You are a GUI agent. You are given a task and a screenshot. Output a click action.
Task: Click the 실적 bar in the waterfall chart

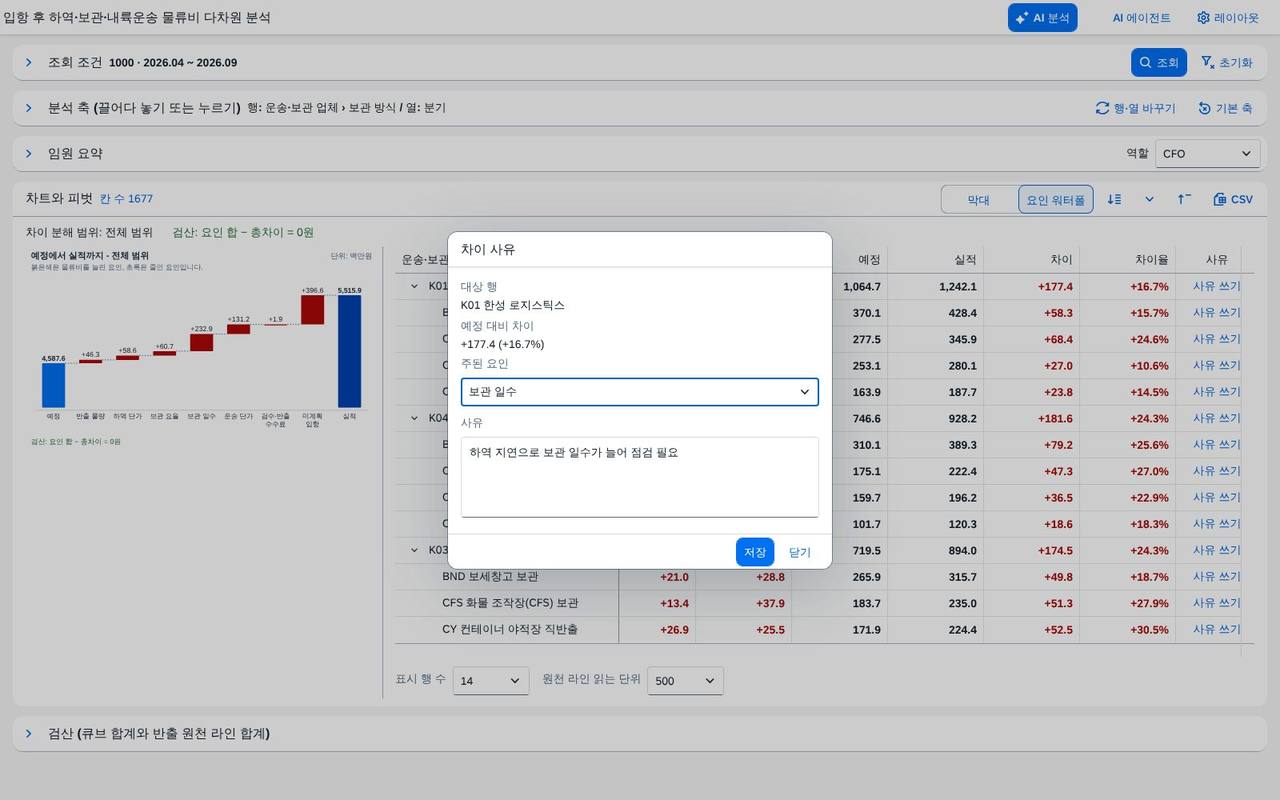click(x=349, y=351)
